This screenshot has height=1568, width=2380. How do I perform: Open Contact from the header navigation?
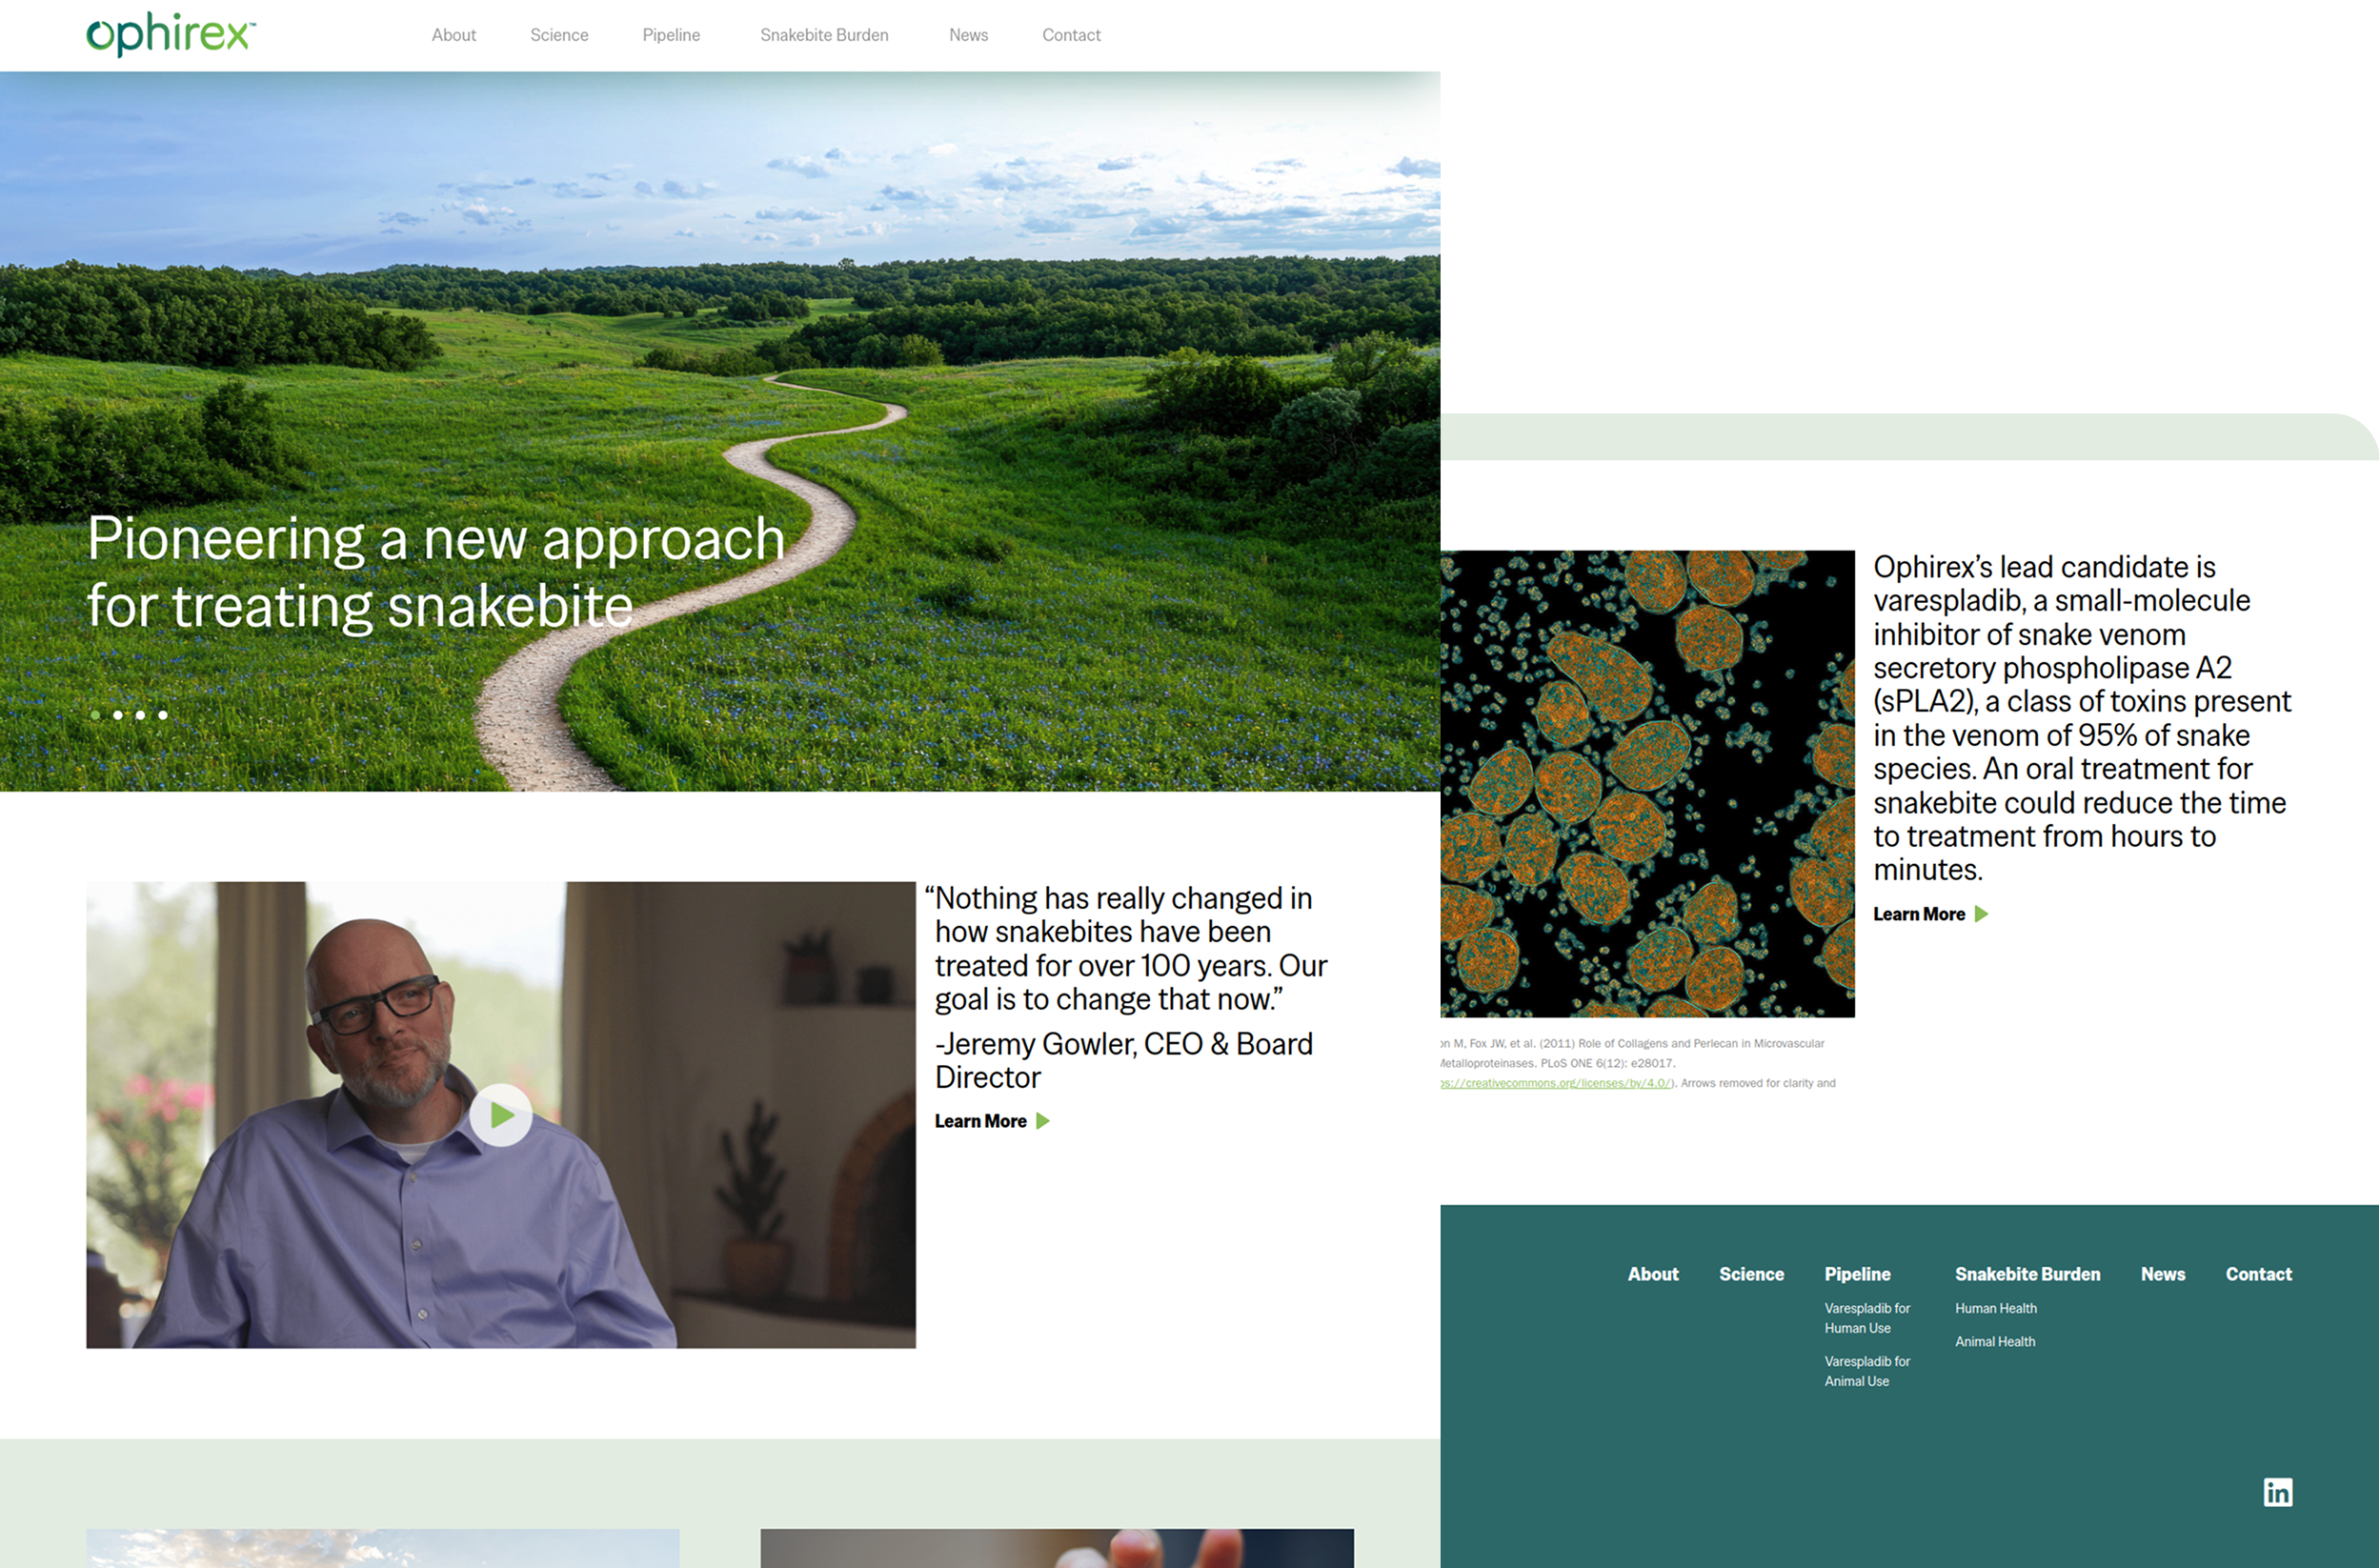1071,35
